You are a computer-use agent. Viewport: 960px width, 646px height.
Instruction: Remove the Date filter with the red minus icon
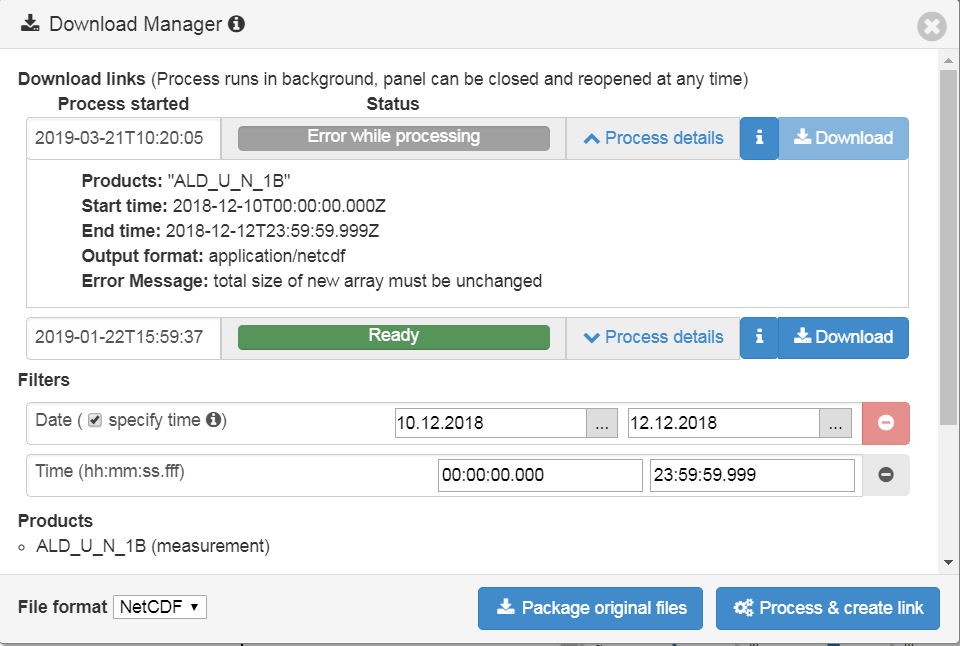click(x=885, y=422)
